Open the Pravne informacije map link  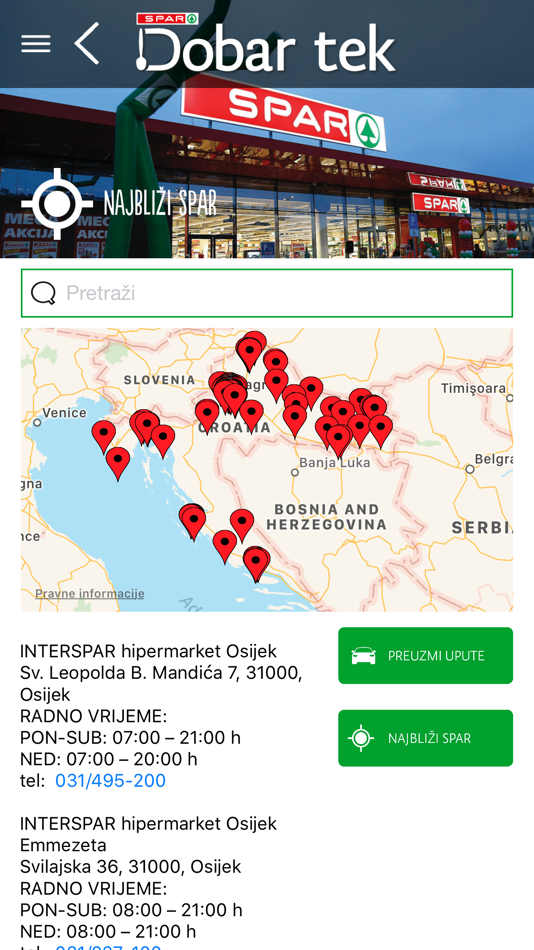[90, 593]
